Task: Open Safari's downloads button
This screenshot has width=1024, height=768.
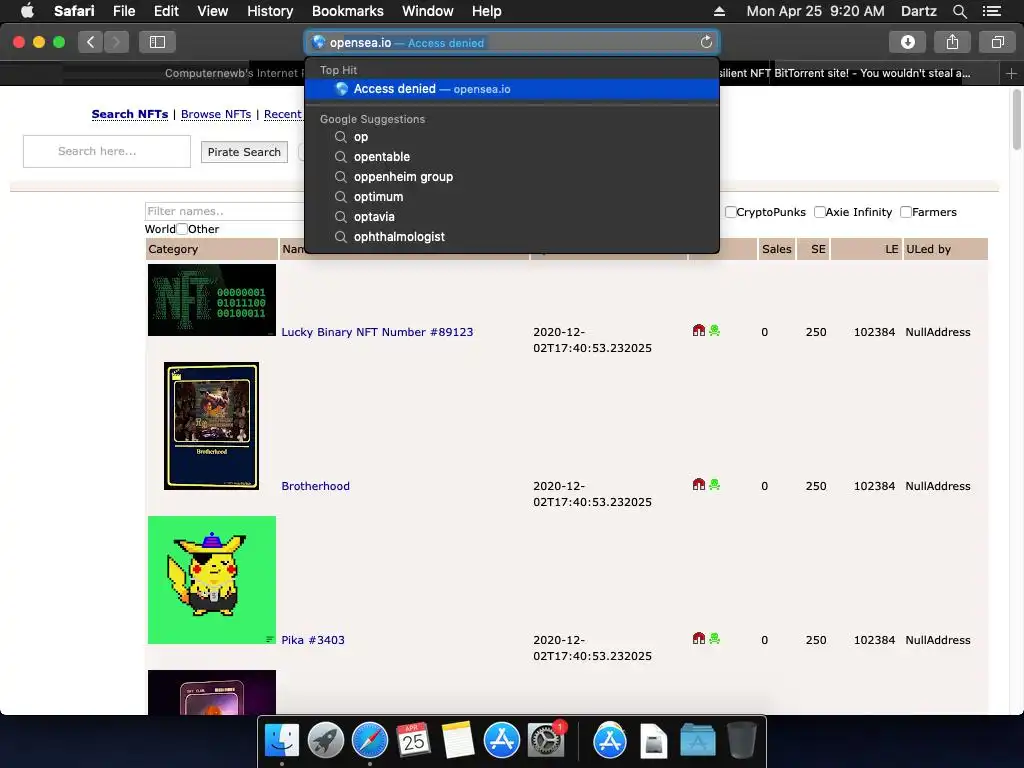Action: pos(907,42)
